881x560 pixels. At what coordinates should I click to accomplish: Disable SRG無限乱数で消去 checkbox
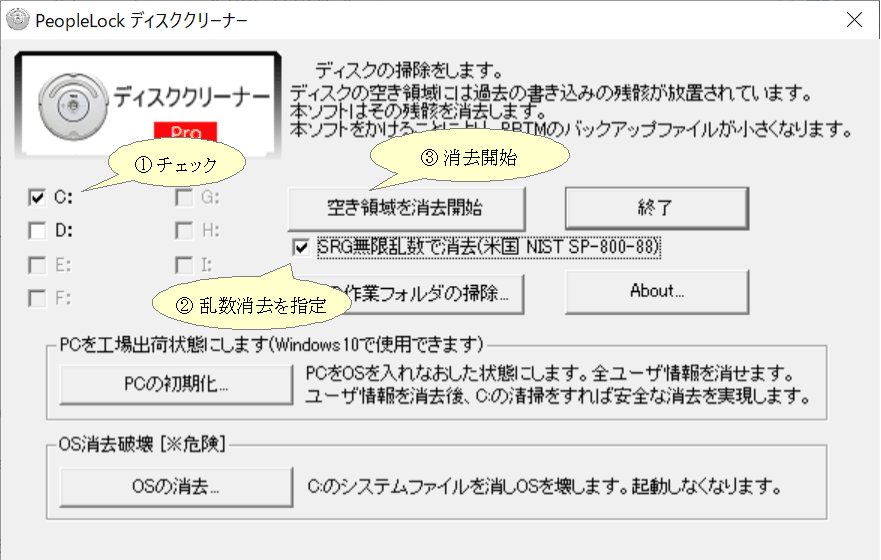tap(301, 247)
